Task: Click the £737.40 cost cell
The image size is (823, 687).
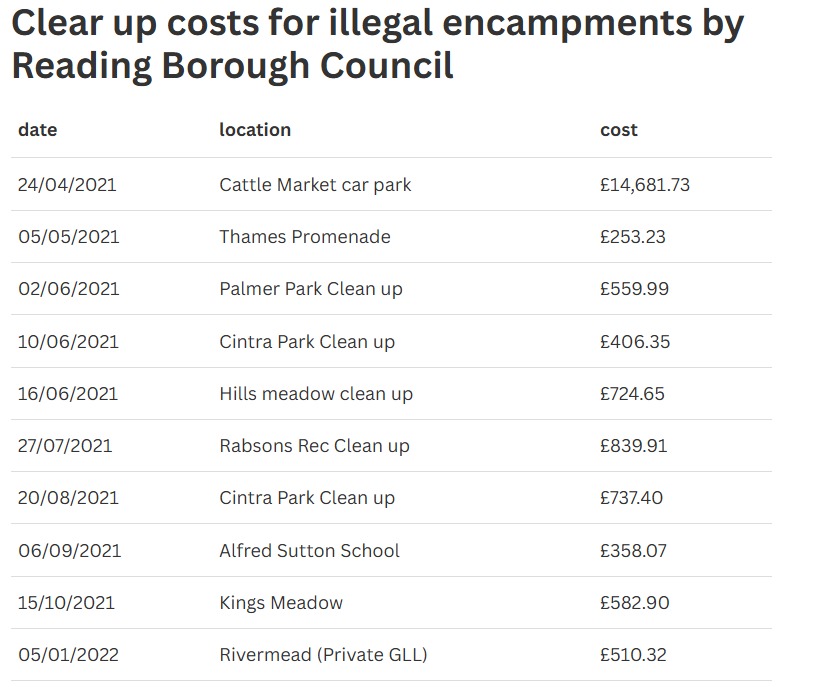Action: pos(631,498)
